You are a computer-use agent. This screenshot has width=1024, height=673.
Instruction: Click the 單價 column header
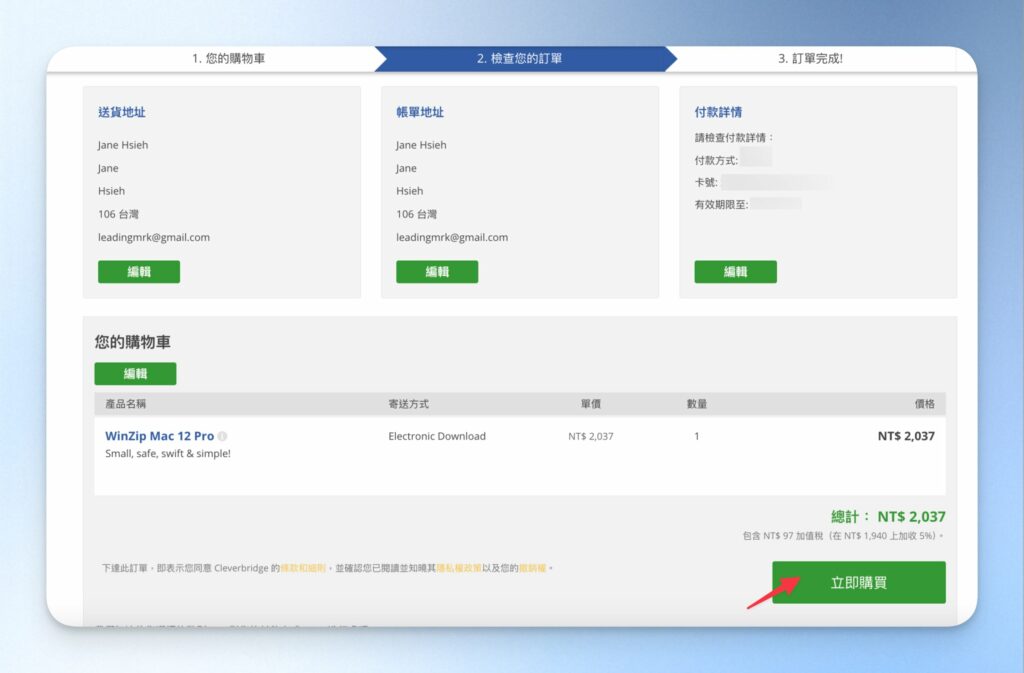(x=591, y=404)
